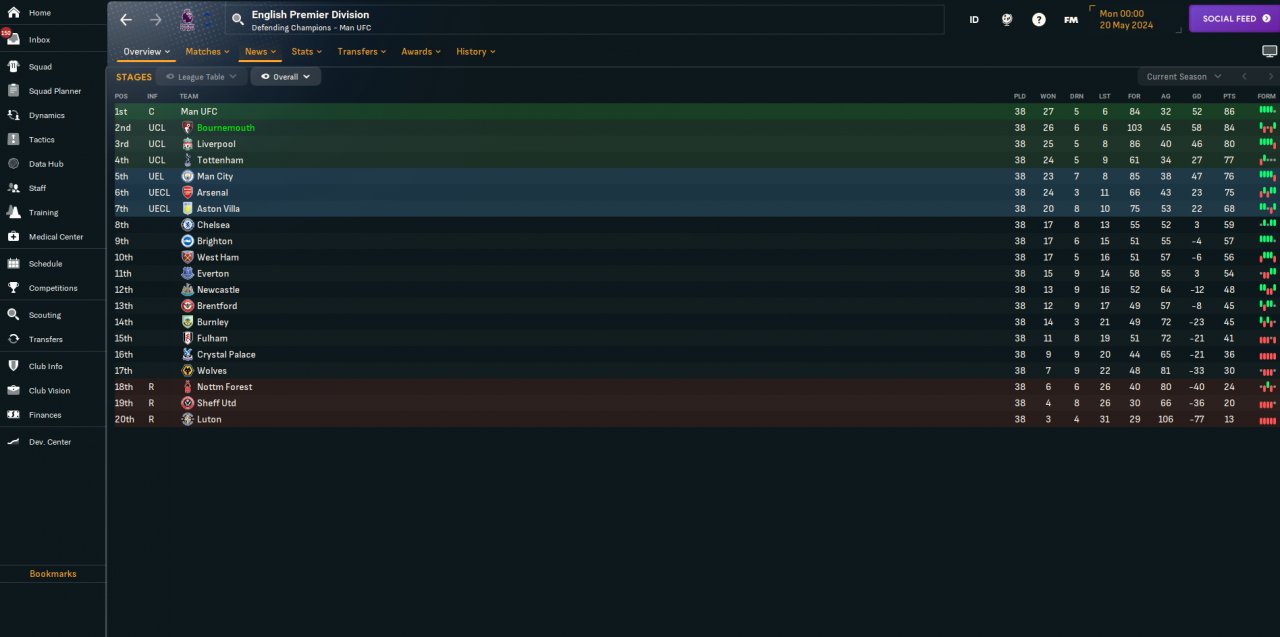
Task: Open the Tactics screen
Action: [x=42, y=140]
